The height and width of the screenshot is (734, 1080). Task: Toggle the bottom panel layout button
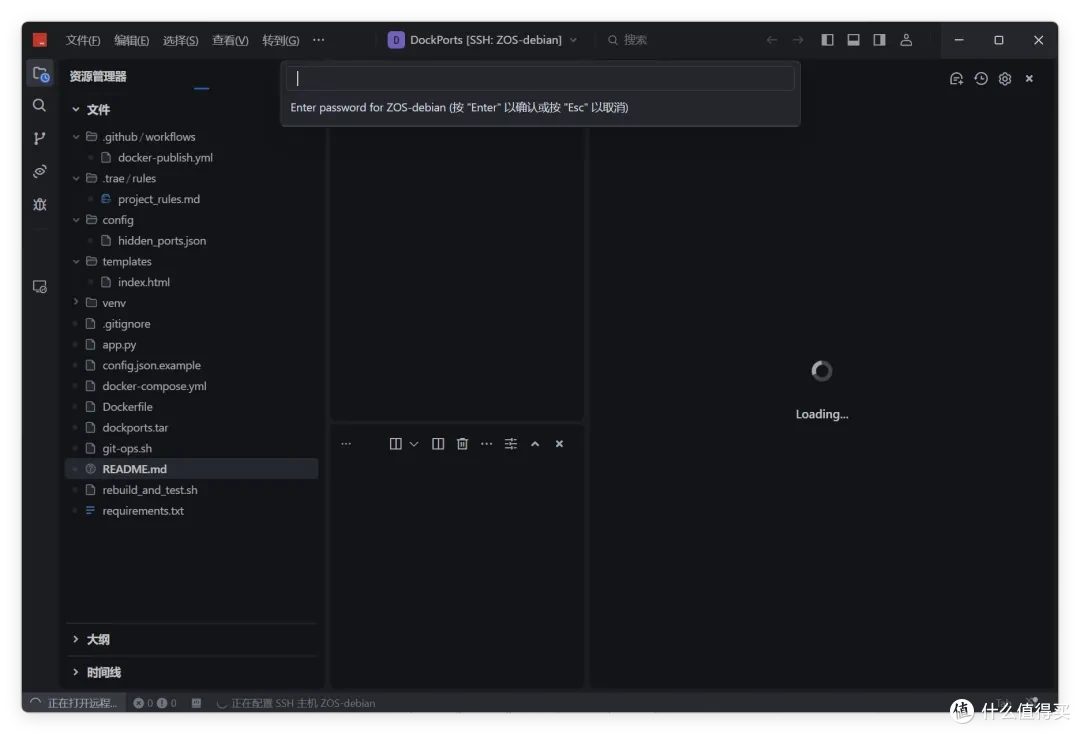[853, 40]
